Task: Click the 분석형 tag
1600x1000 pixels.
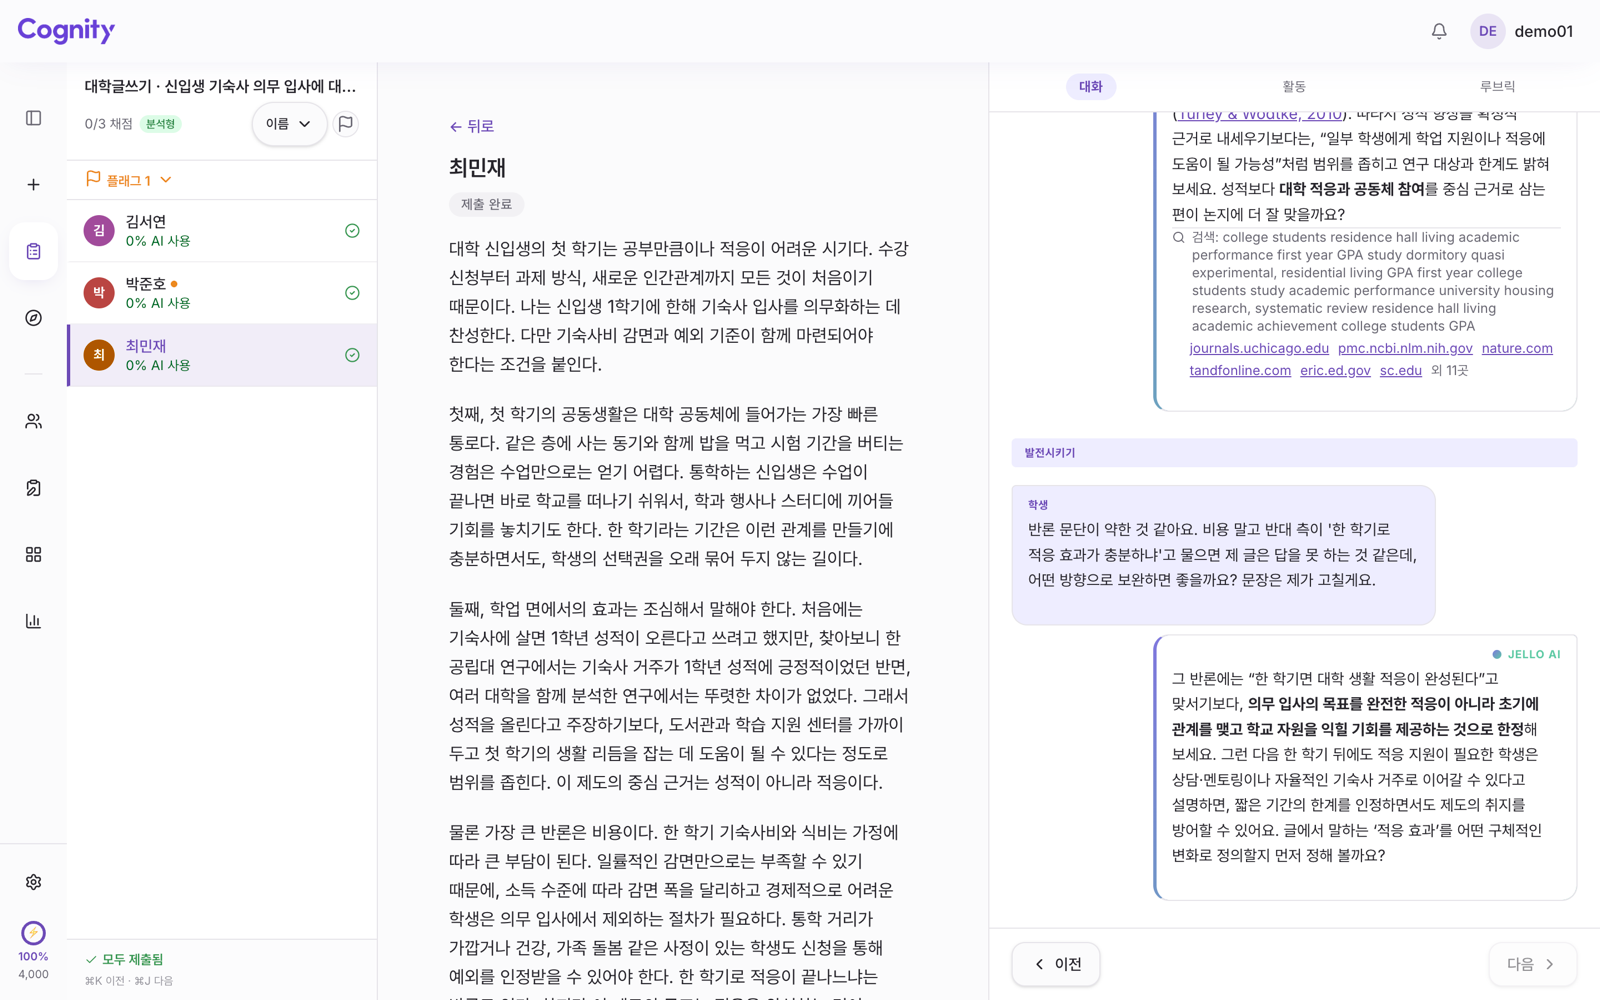Action: point(160,124)
